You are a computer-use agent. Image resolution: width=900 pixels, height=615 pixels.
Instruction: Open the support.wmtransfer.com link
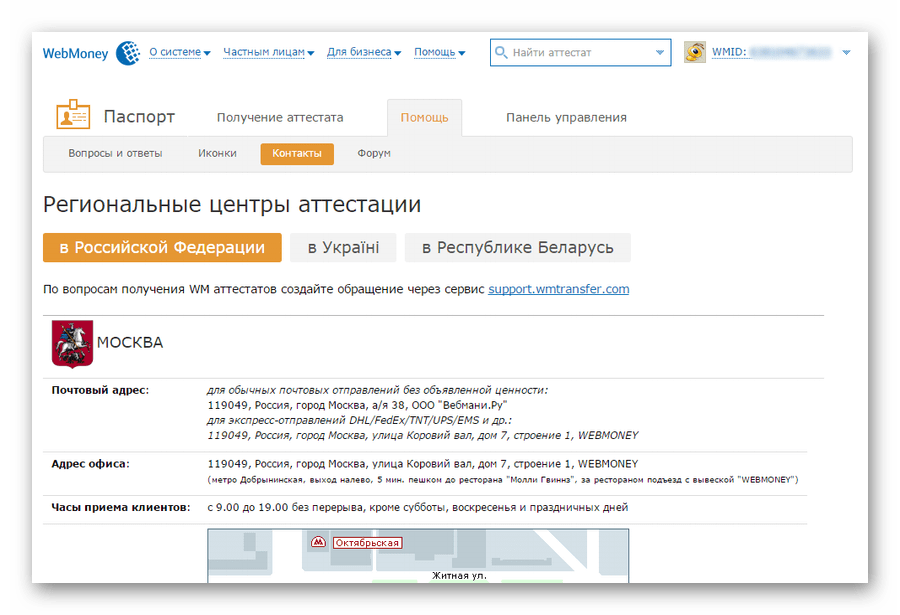558,289
